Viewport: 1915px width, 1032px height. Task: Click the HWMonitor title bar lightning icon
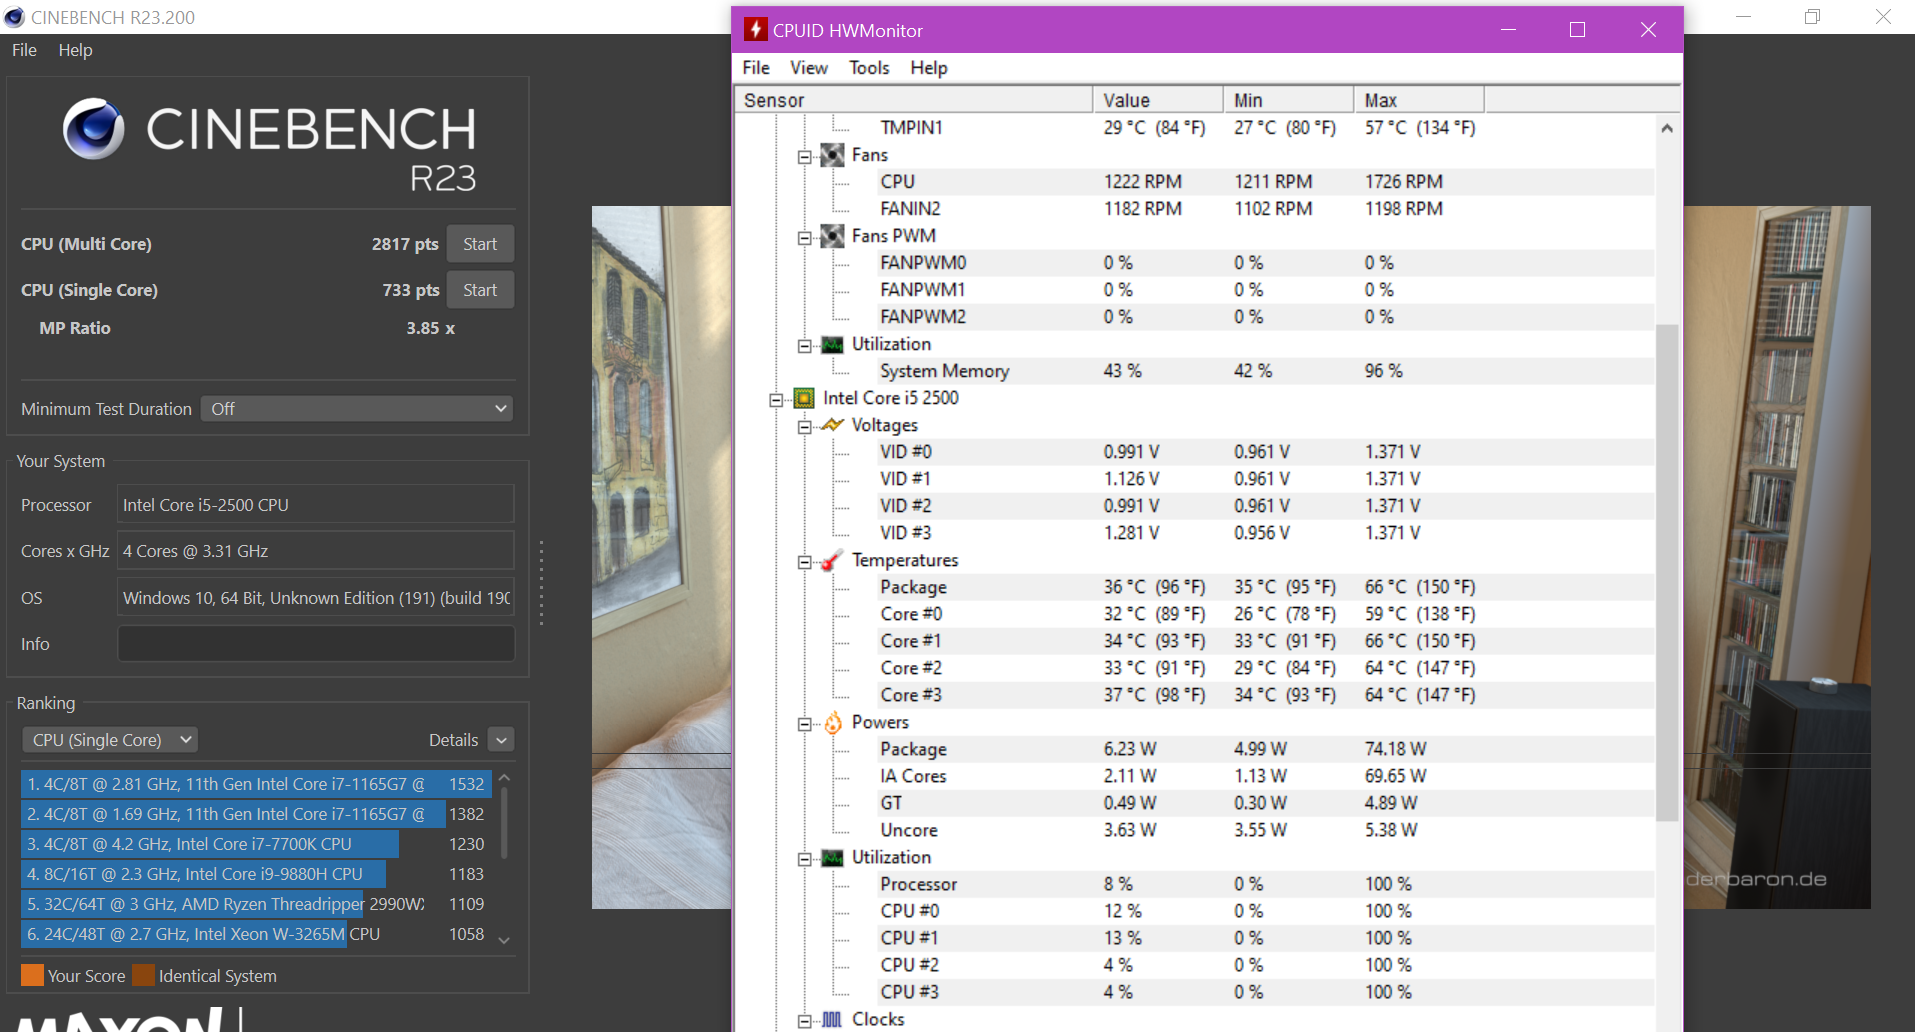[755, 30]
